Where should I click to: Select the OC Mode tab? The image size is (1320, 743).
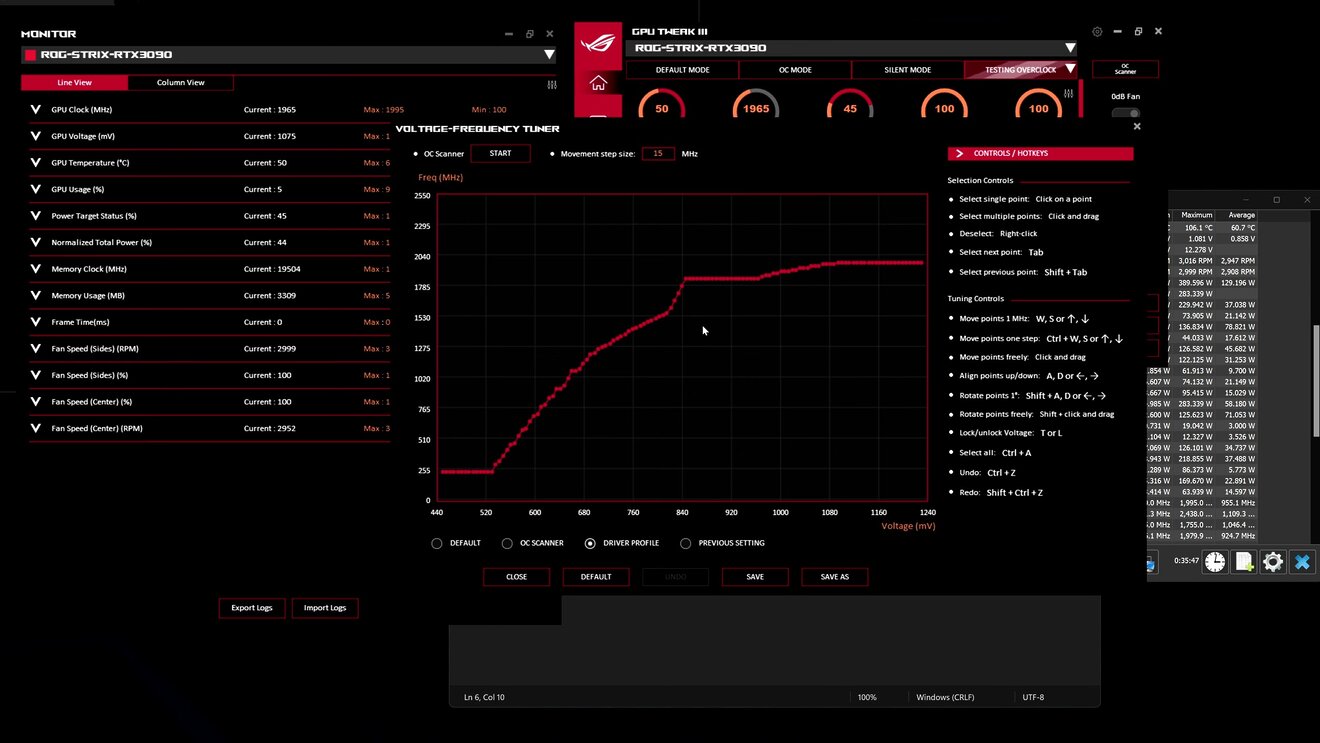point(795,69)
